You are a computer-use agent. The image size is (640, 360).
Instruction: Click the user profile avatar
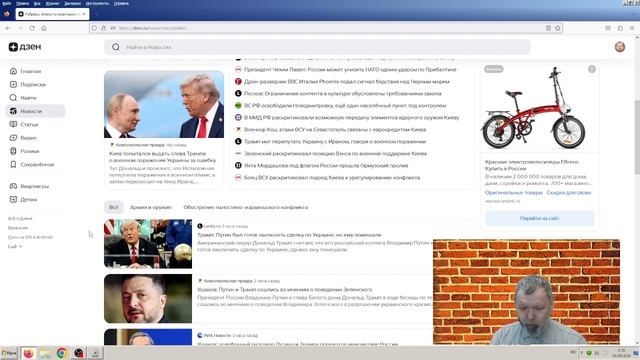(x=620, y=47)
